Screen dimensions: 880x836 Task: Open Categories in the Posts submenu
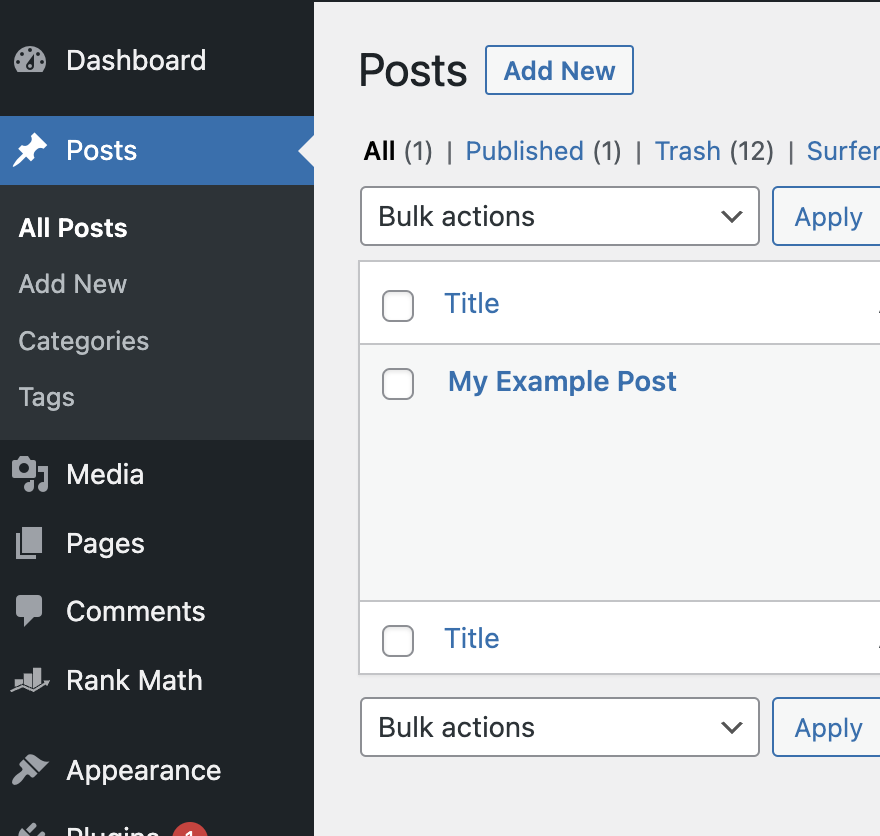click(x=84, y=341)
